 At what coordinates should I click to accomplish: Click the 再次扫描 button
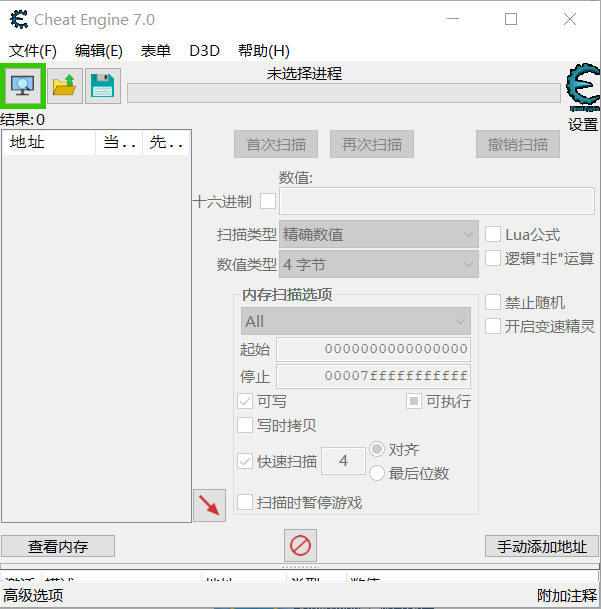[x=372, y=144]
